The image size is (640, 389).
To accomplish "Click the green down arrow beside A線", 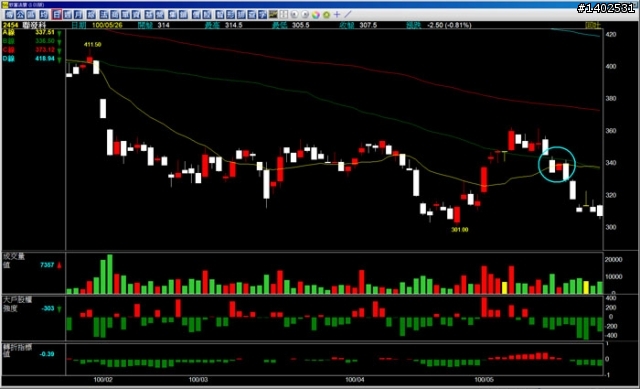I will [59, 33].
